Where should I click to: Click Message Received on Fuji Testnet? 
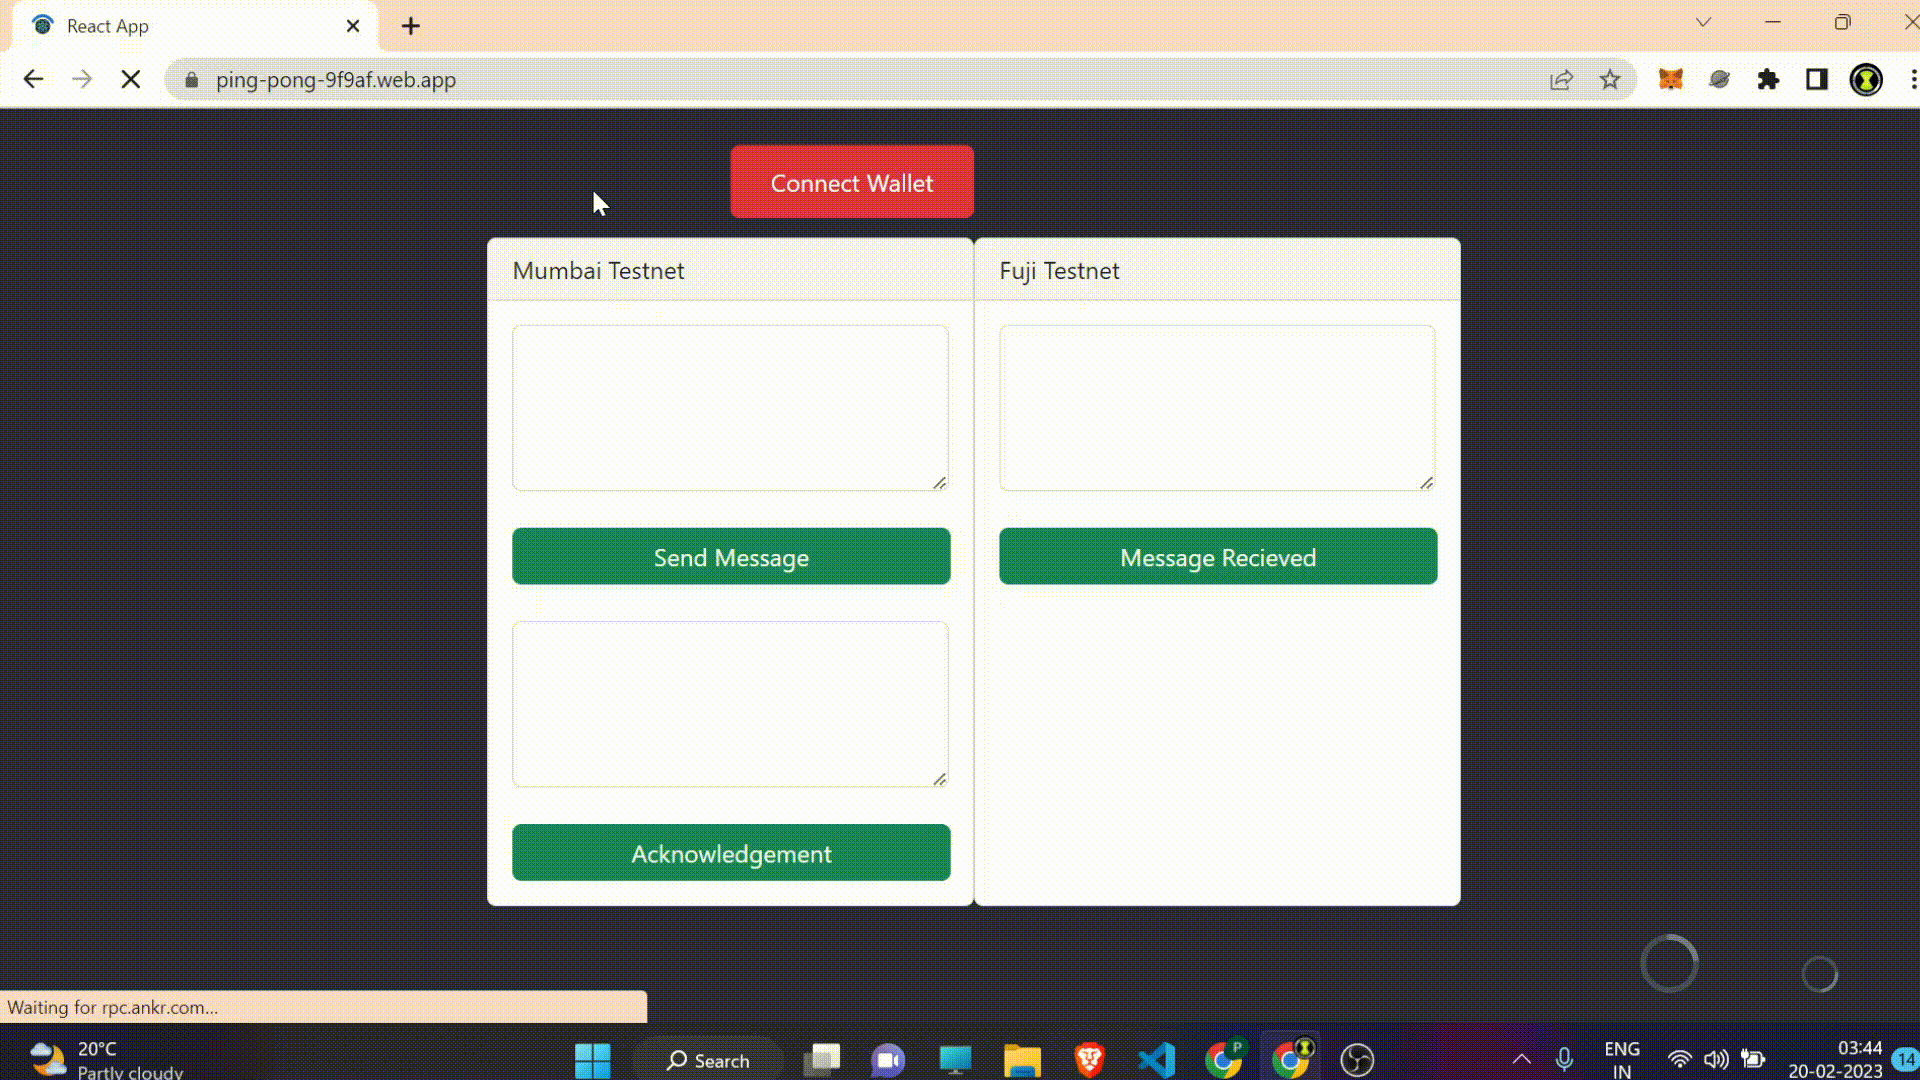point(1218,556)
